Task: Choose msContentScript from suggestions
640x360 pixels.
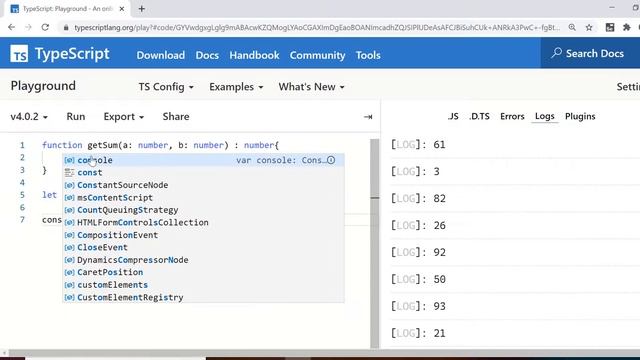Action: (203, 198)
